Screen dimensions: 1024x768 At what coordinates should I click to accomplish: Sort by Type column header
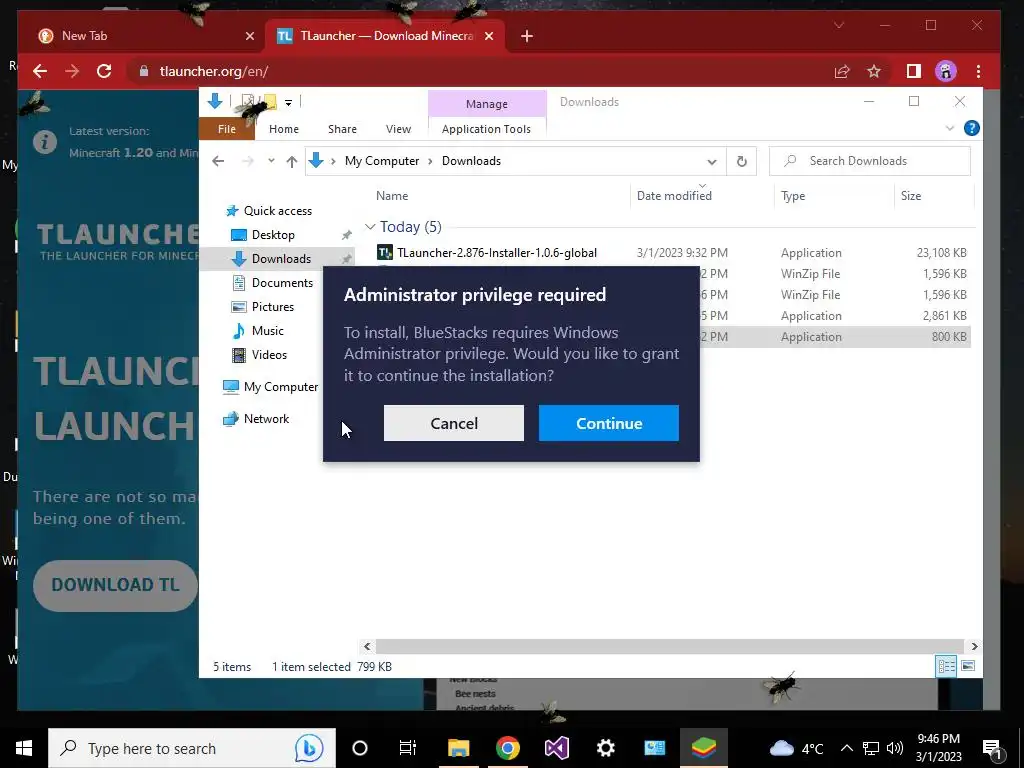coord(793,196)
